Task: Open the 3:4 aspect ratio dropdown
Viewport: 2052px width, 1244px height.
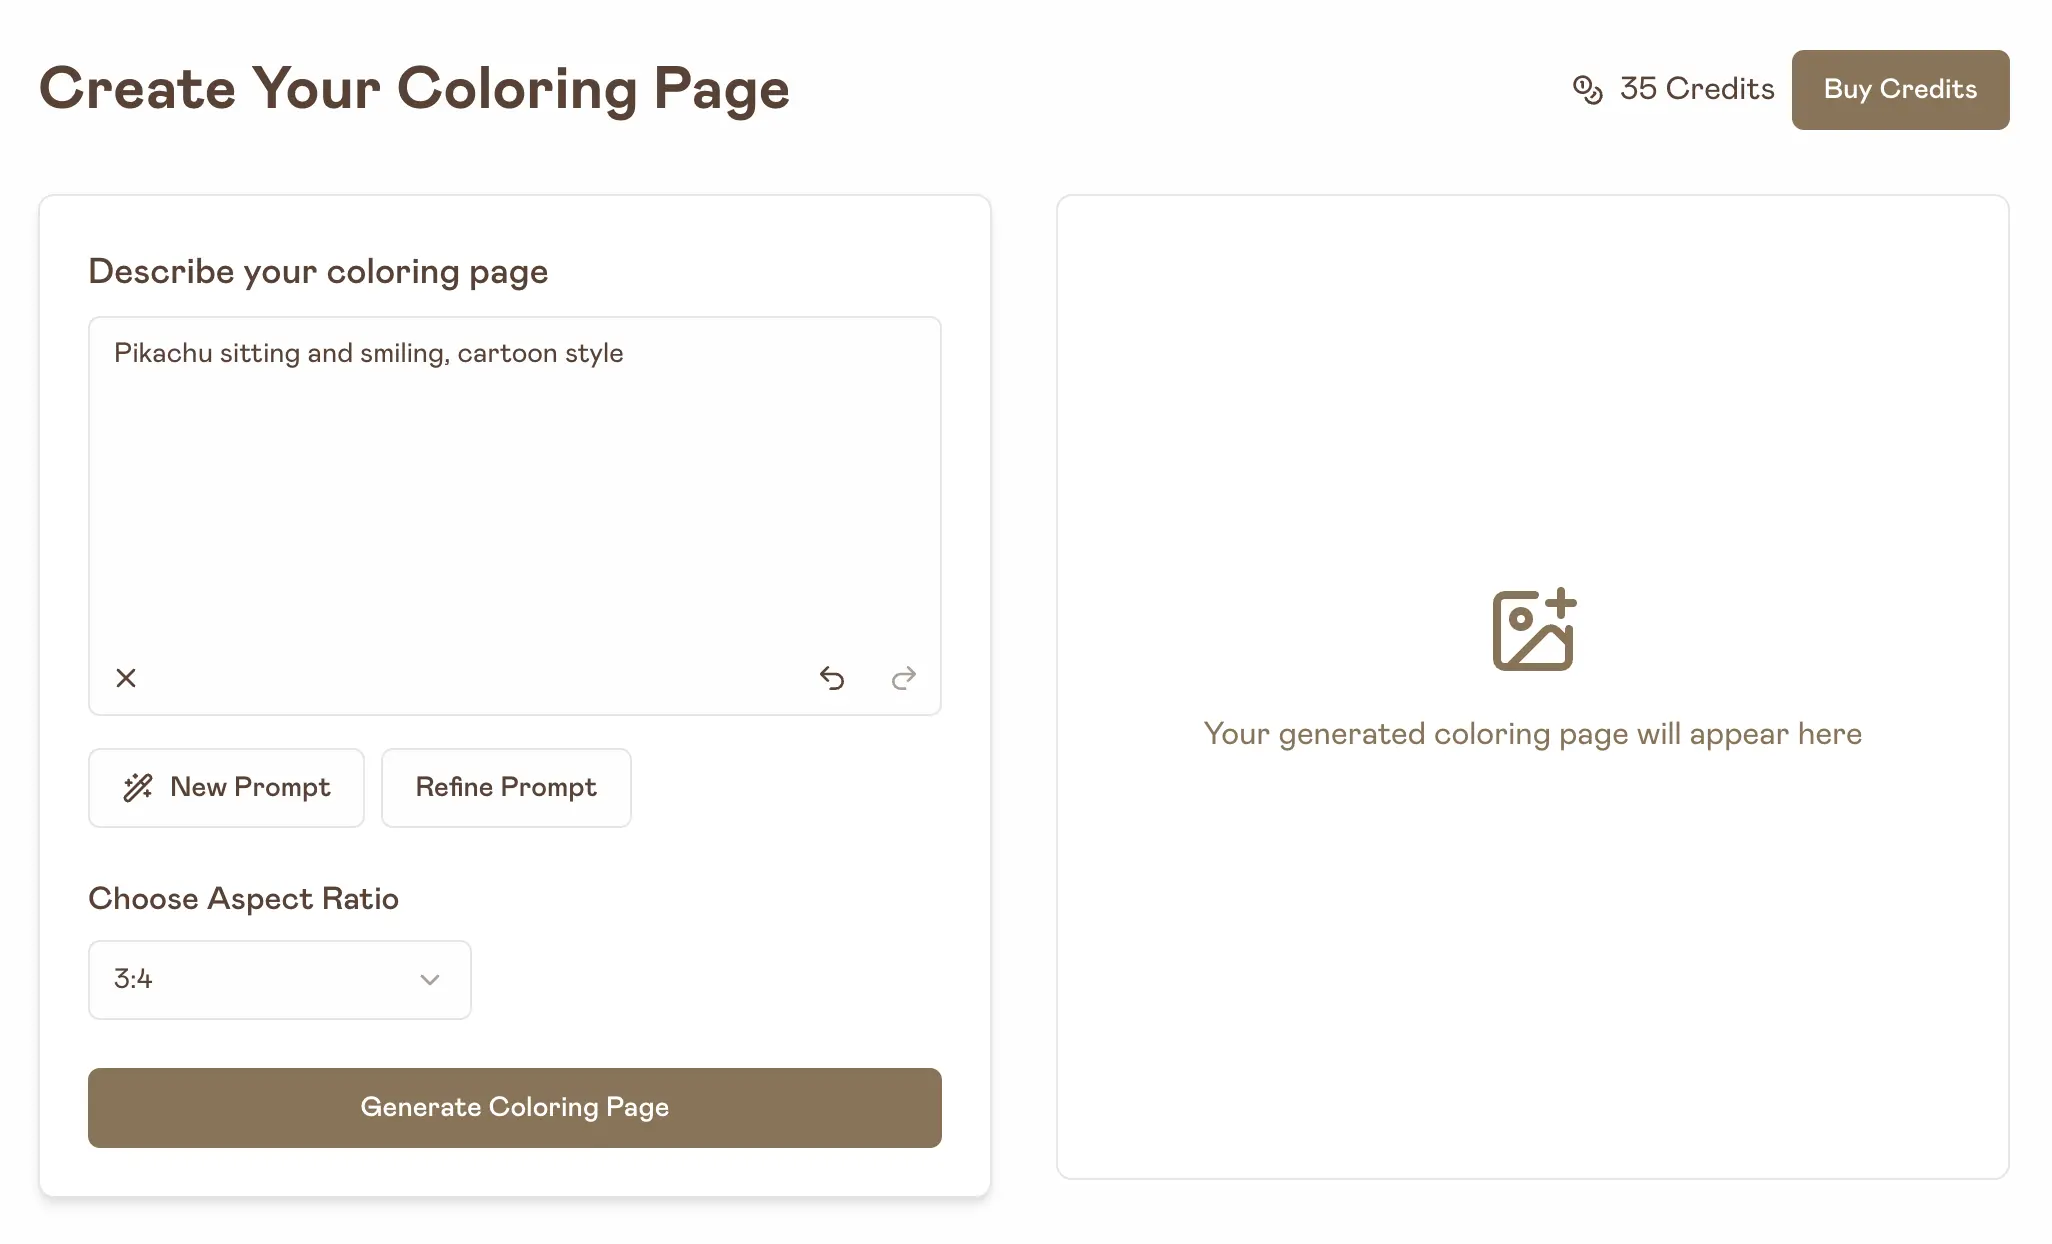Action: 279,980
